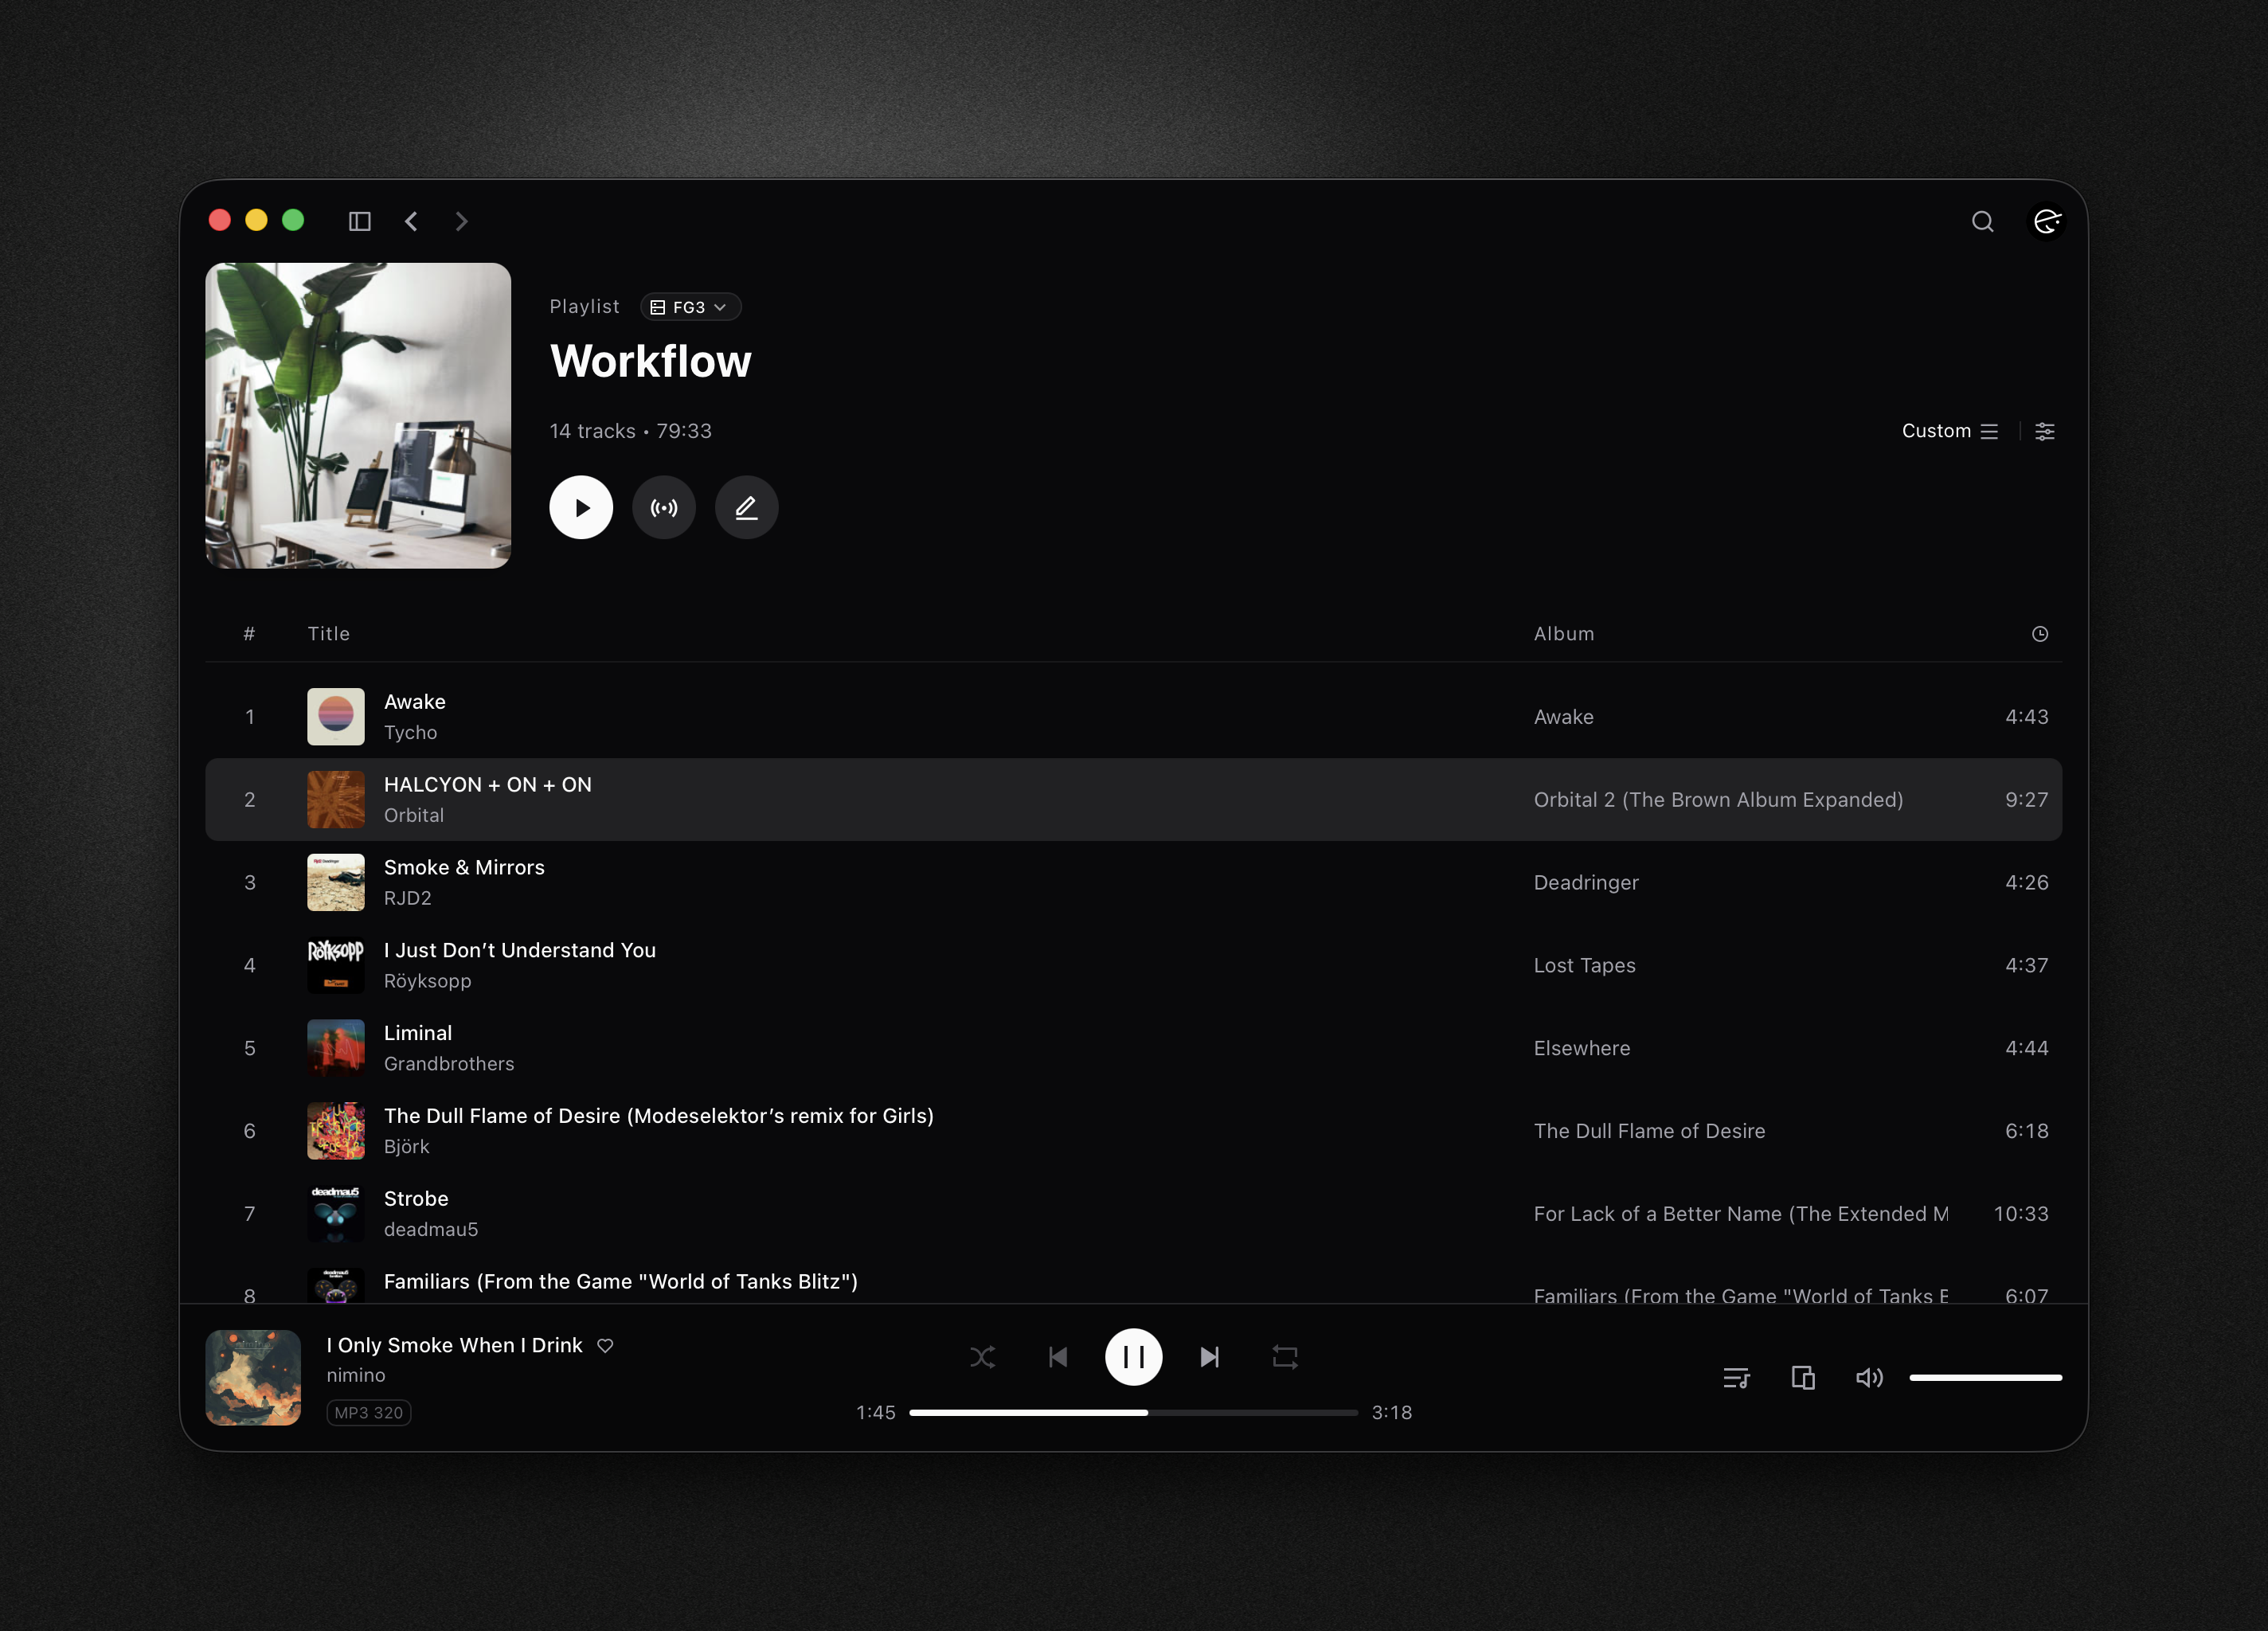Click the Workflow playlist cover image
2268x1631 pixels.
click(358, 416)
